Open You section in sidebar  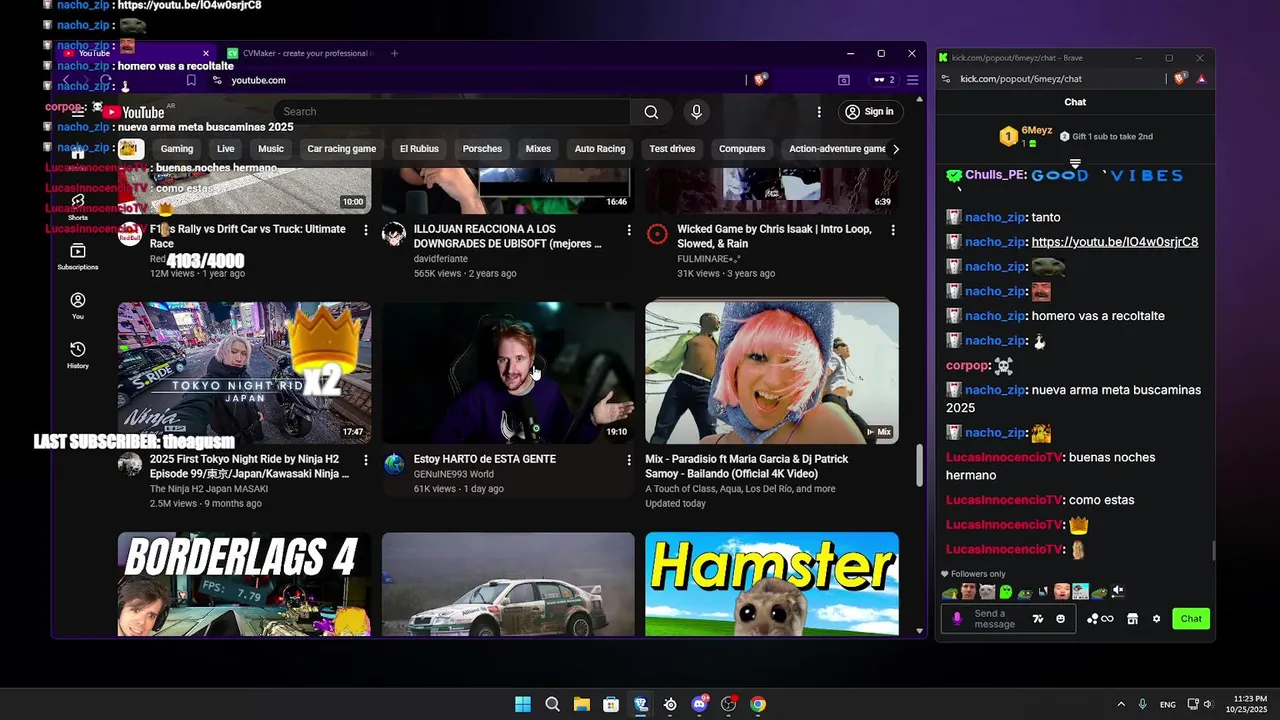click(78, 305)
